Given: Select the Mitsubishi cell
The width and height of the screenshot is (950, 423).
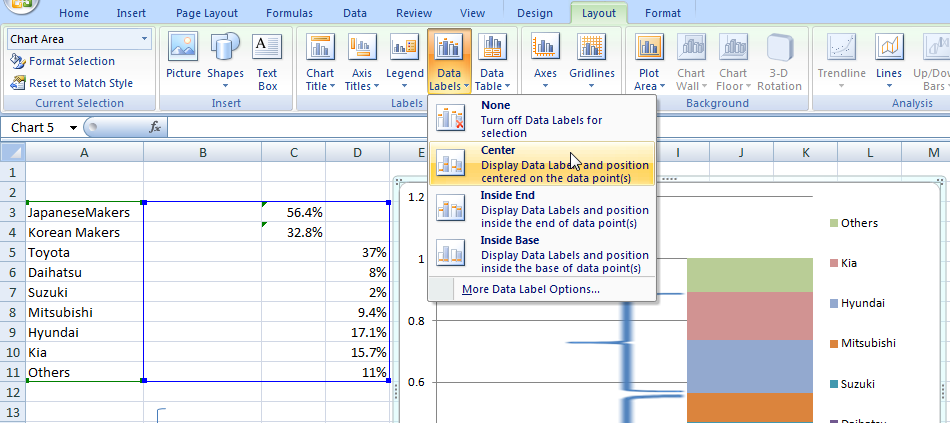Looking at the screenshot, I should coord(84,312).
